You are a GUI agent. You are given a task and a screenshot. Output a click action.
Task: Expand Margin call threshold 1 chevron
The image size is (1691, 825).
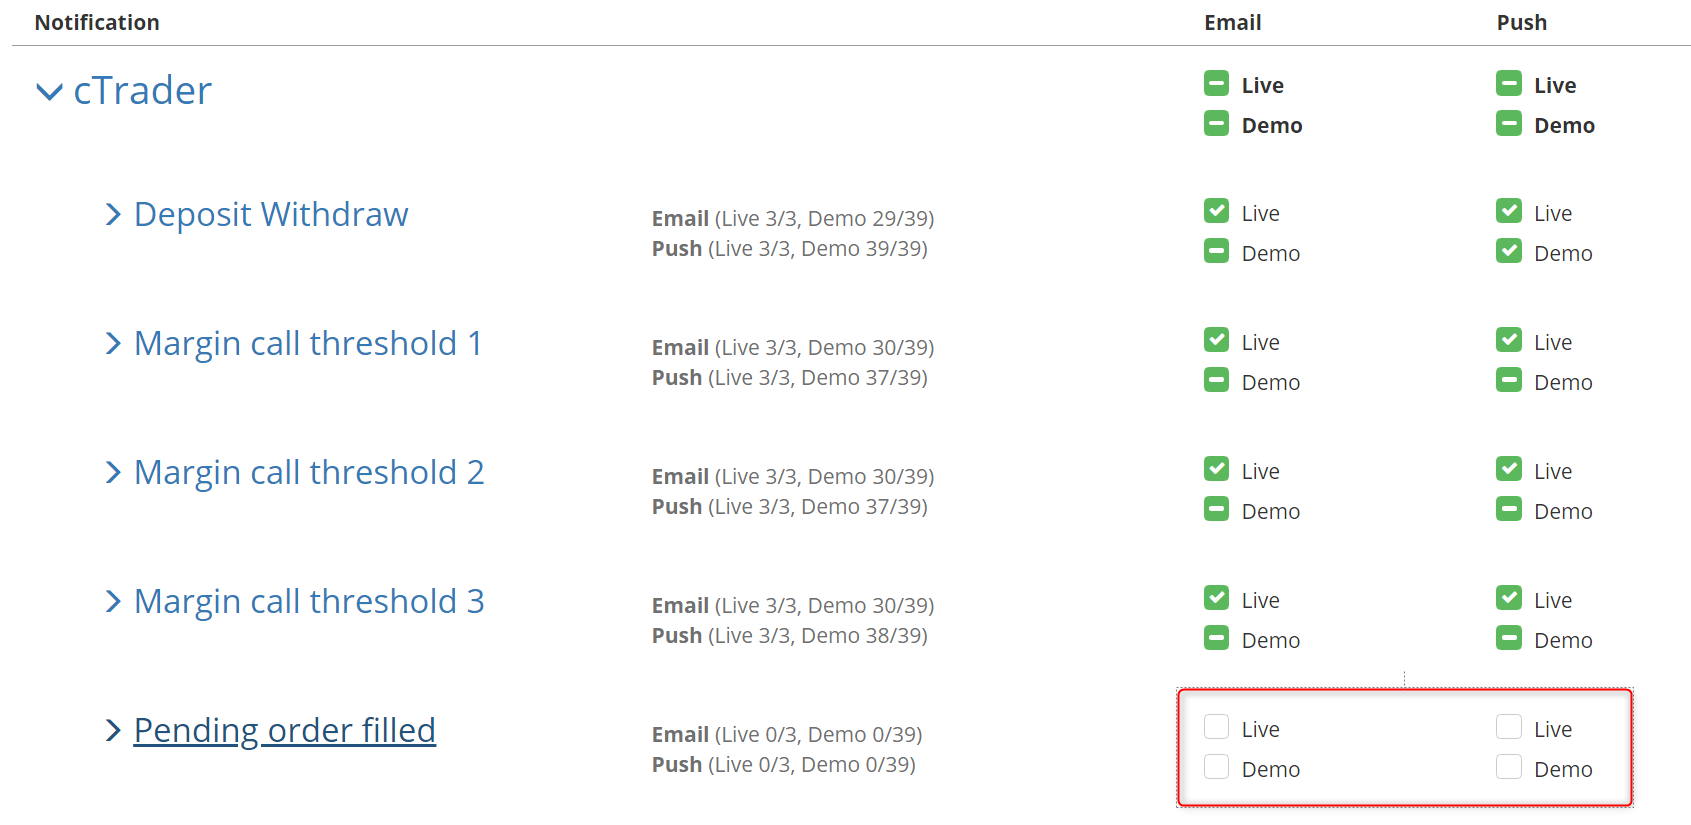[113, 343]
